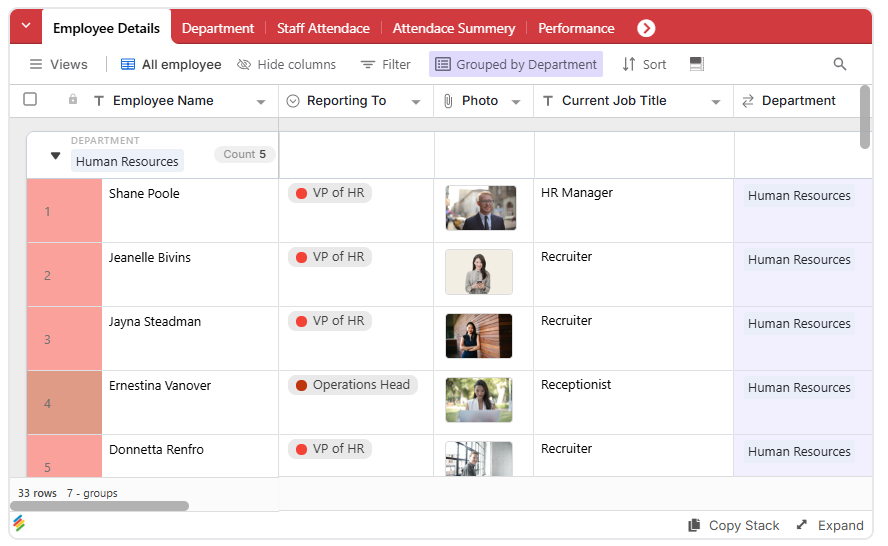Screen dimensions: 888x546
Task: Click the Department column header
Action: tap(799, 101)
